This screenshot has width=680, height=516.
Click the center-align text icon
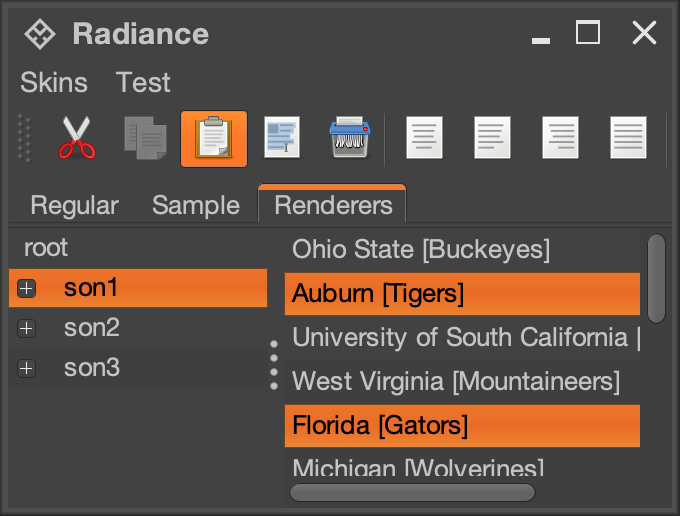(x=424, y=137)
